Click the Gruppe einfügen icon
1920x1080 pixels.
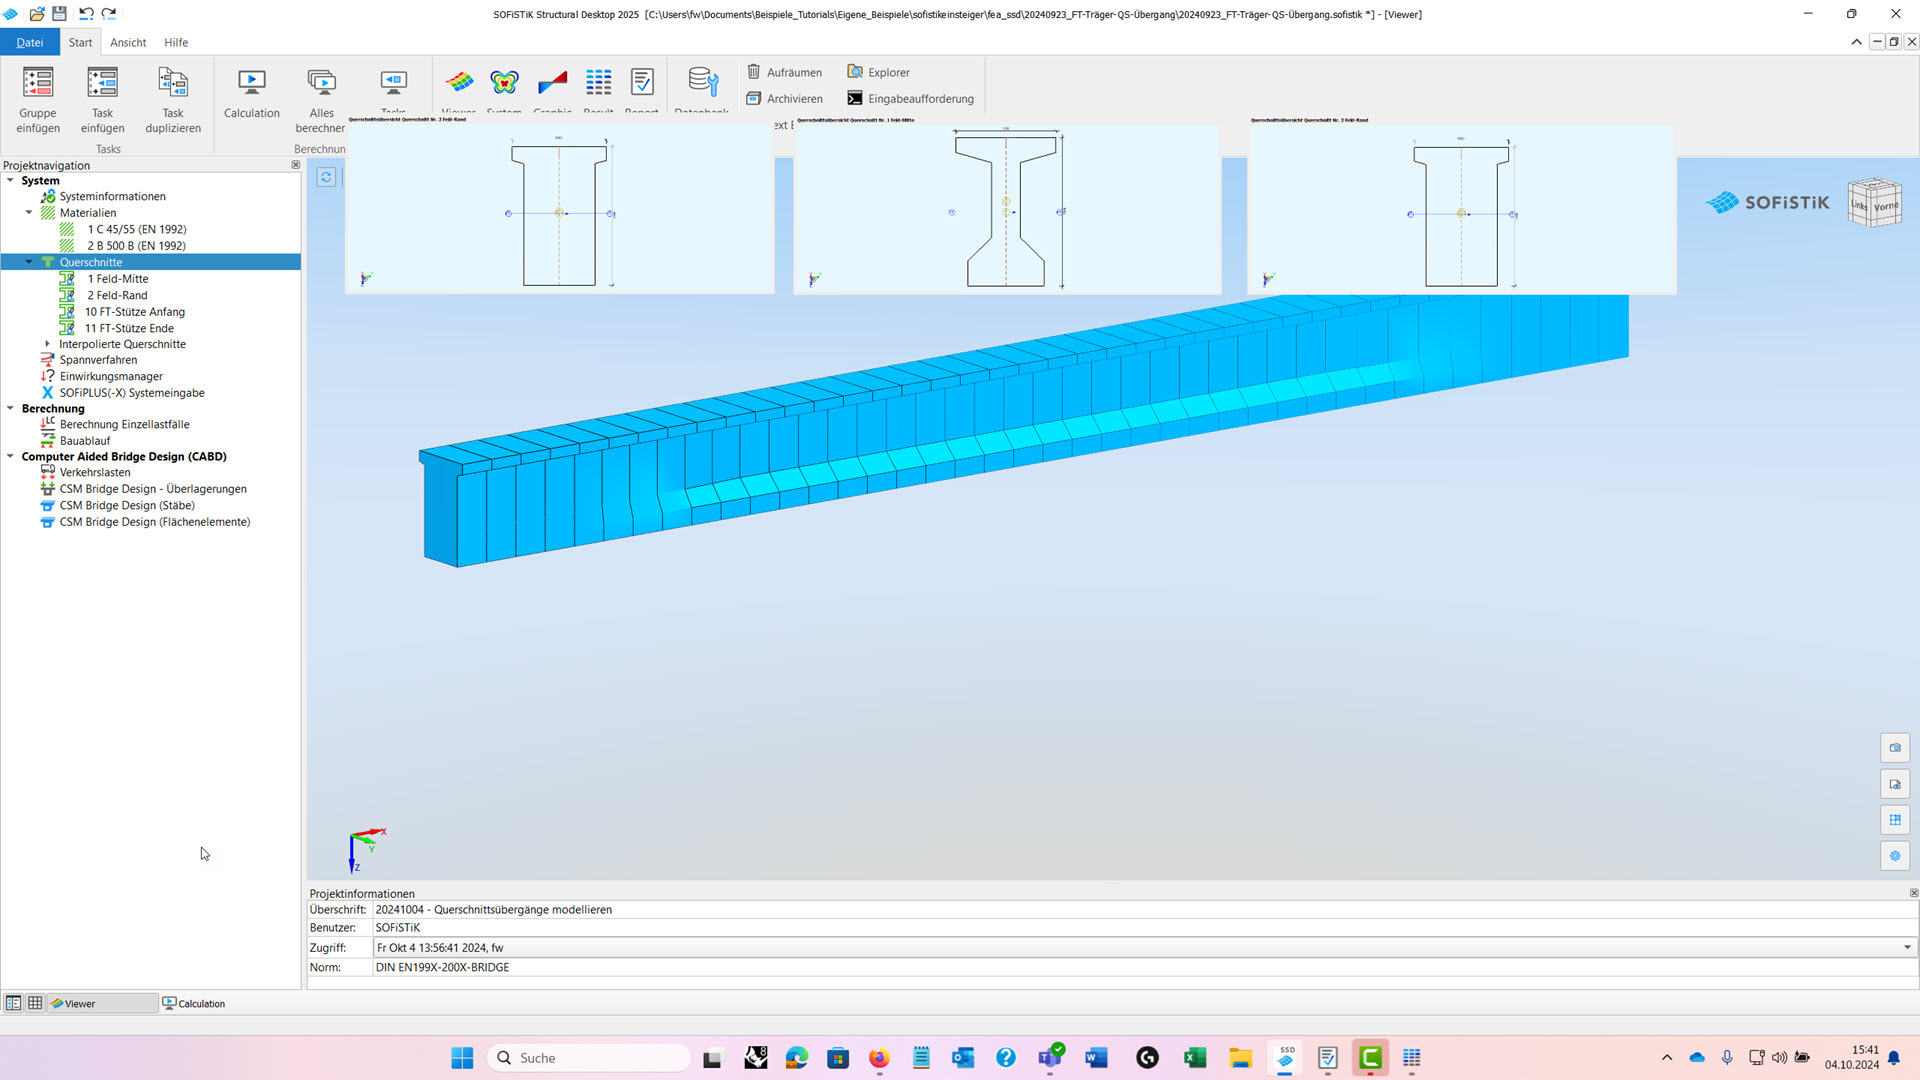(x=38, y=83)
